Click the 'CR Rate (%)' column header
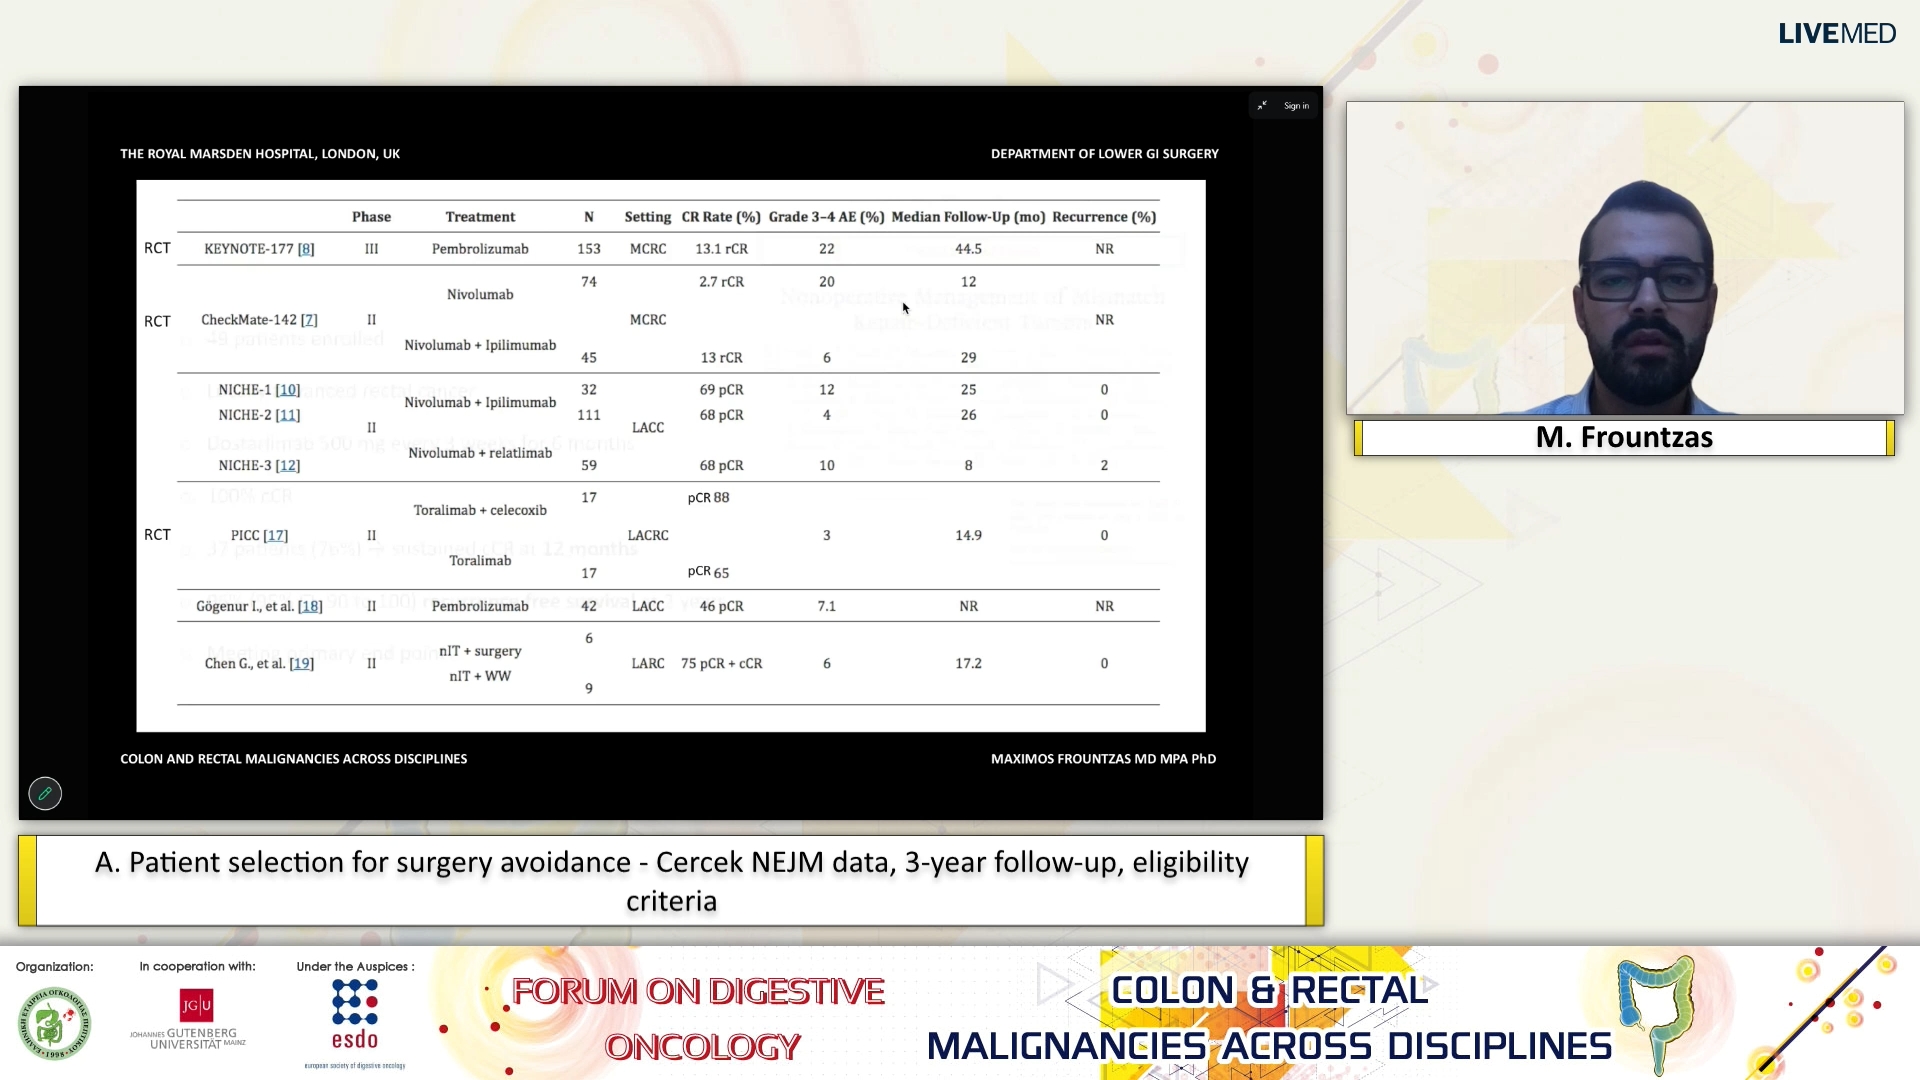 (721, 217)
